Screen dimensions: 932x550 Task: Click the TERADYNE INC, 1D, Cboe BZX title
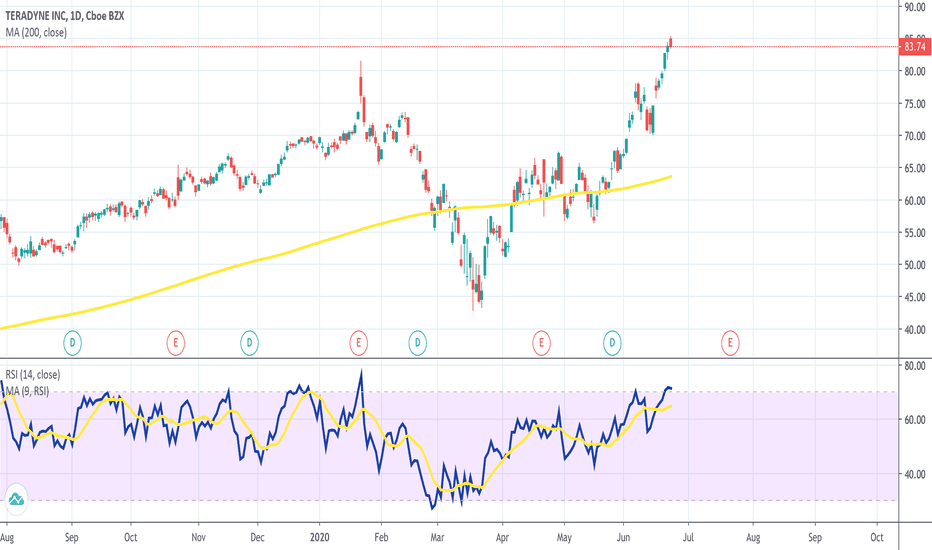point(65,16)
